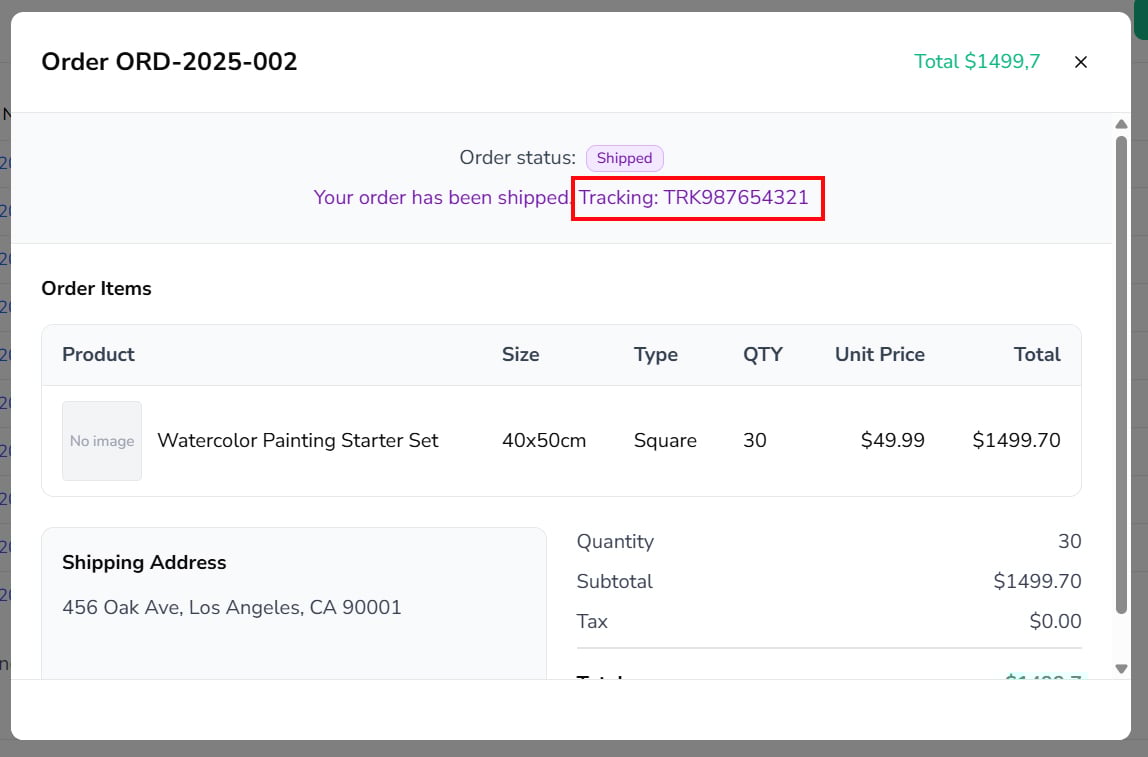Click the scrollbar up arrow
This screenshot has height=757, width=1148.
1121,124
